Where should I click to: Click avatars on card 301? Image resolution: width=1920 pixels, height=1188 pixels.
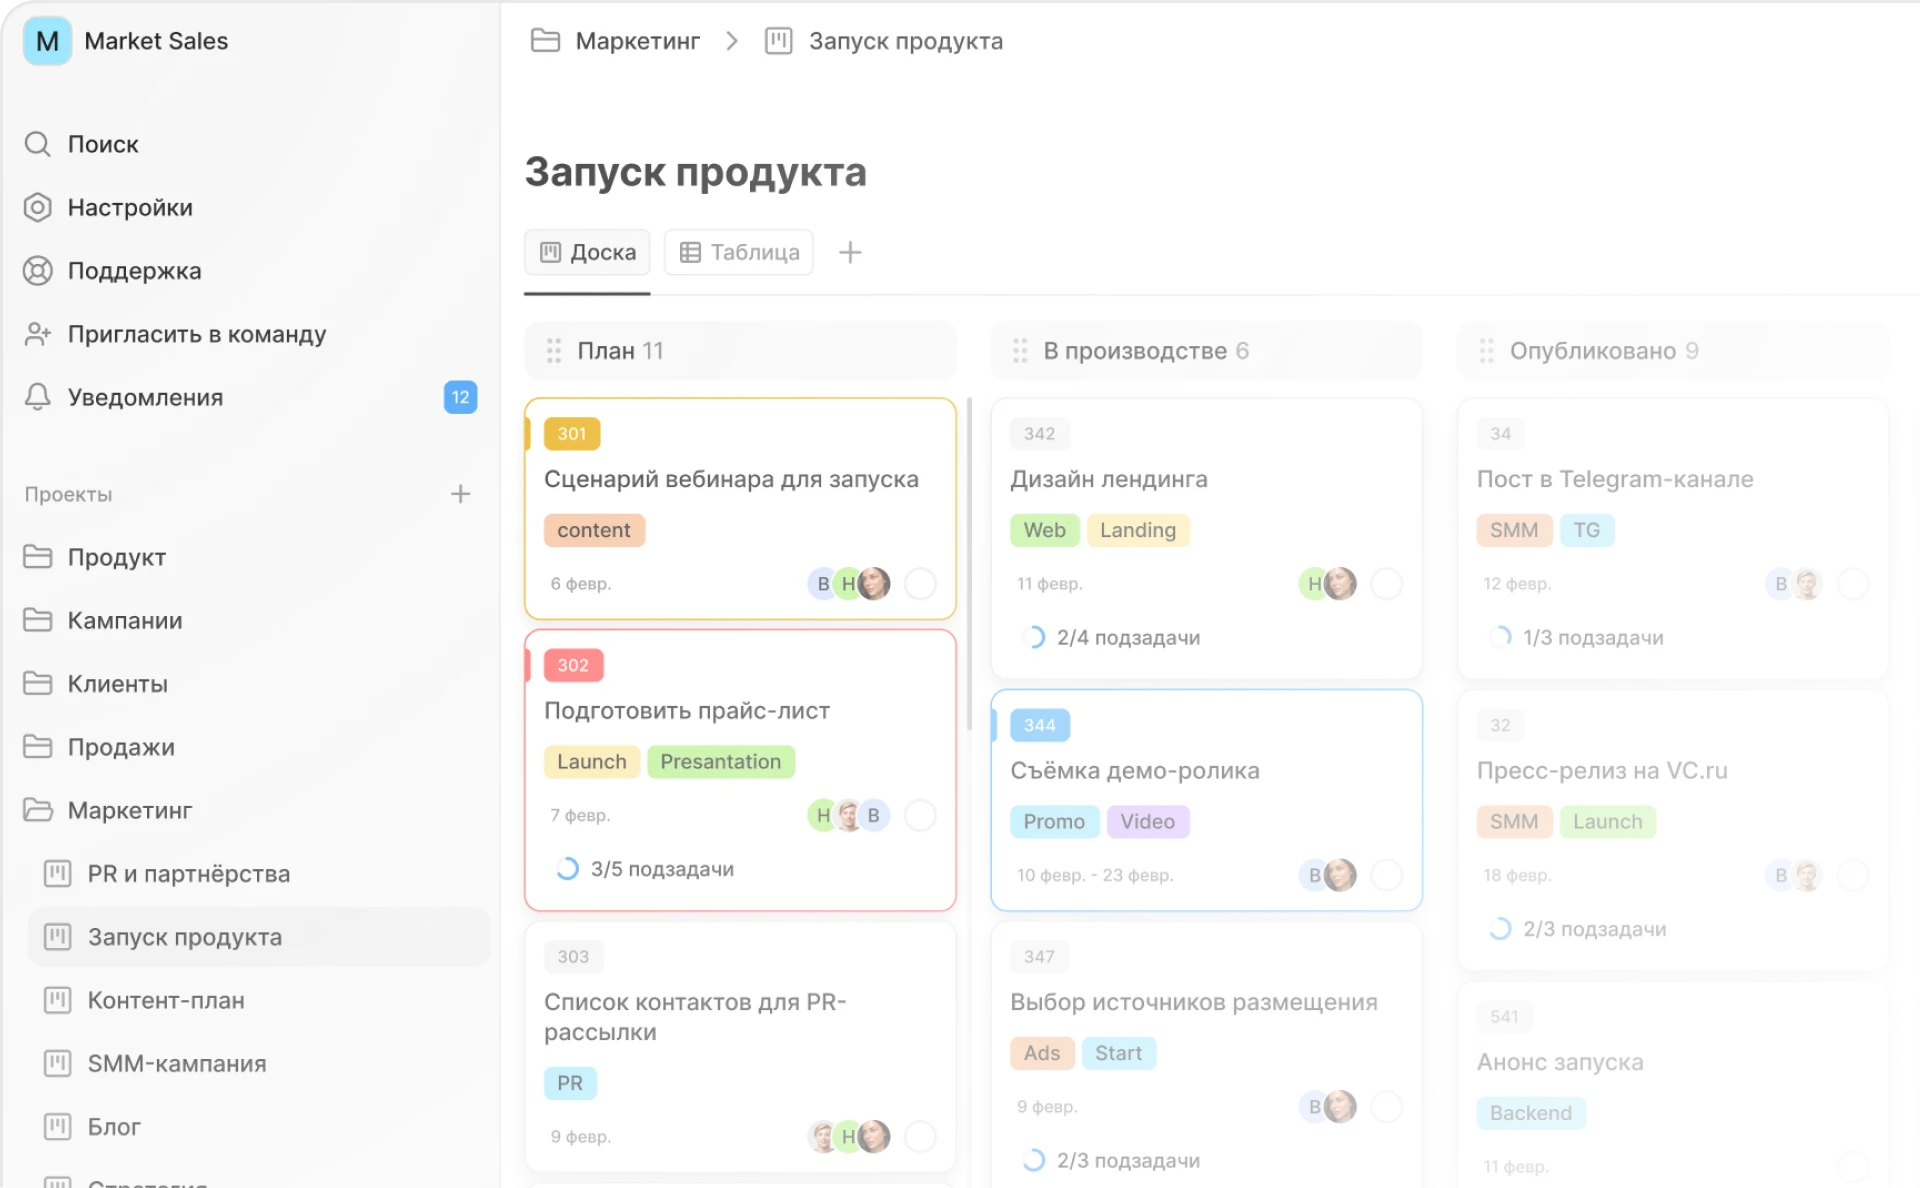coord(849,583)
